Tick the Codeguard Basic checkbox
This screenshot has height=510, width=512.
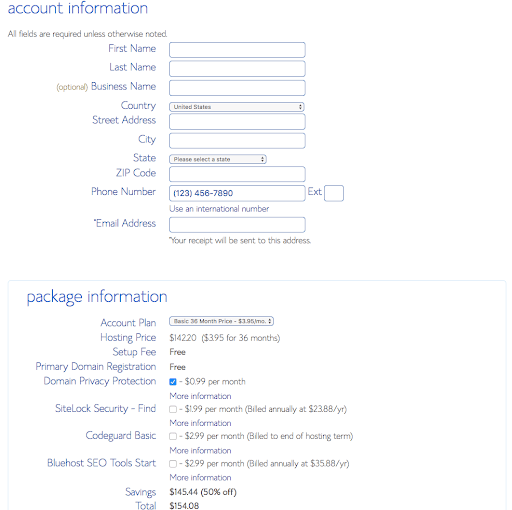pyautogui.click(x=173, y=436)
